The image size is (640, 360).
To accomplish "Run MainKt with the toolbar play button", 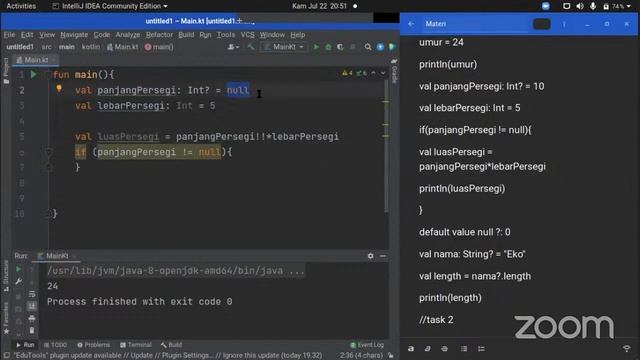I will coord(316,47).
